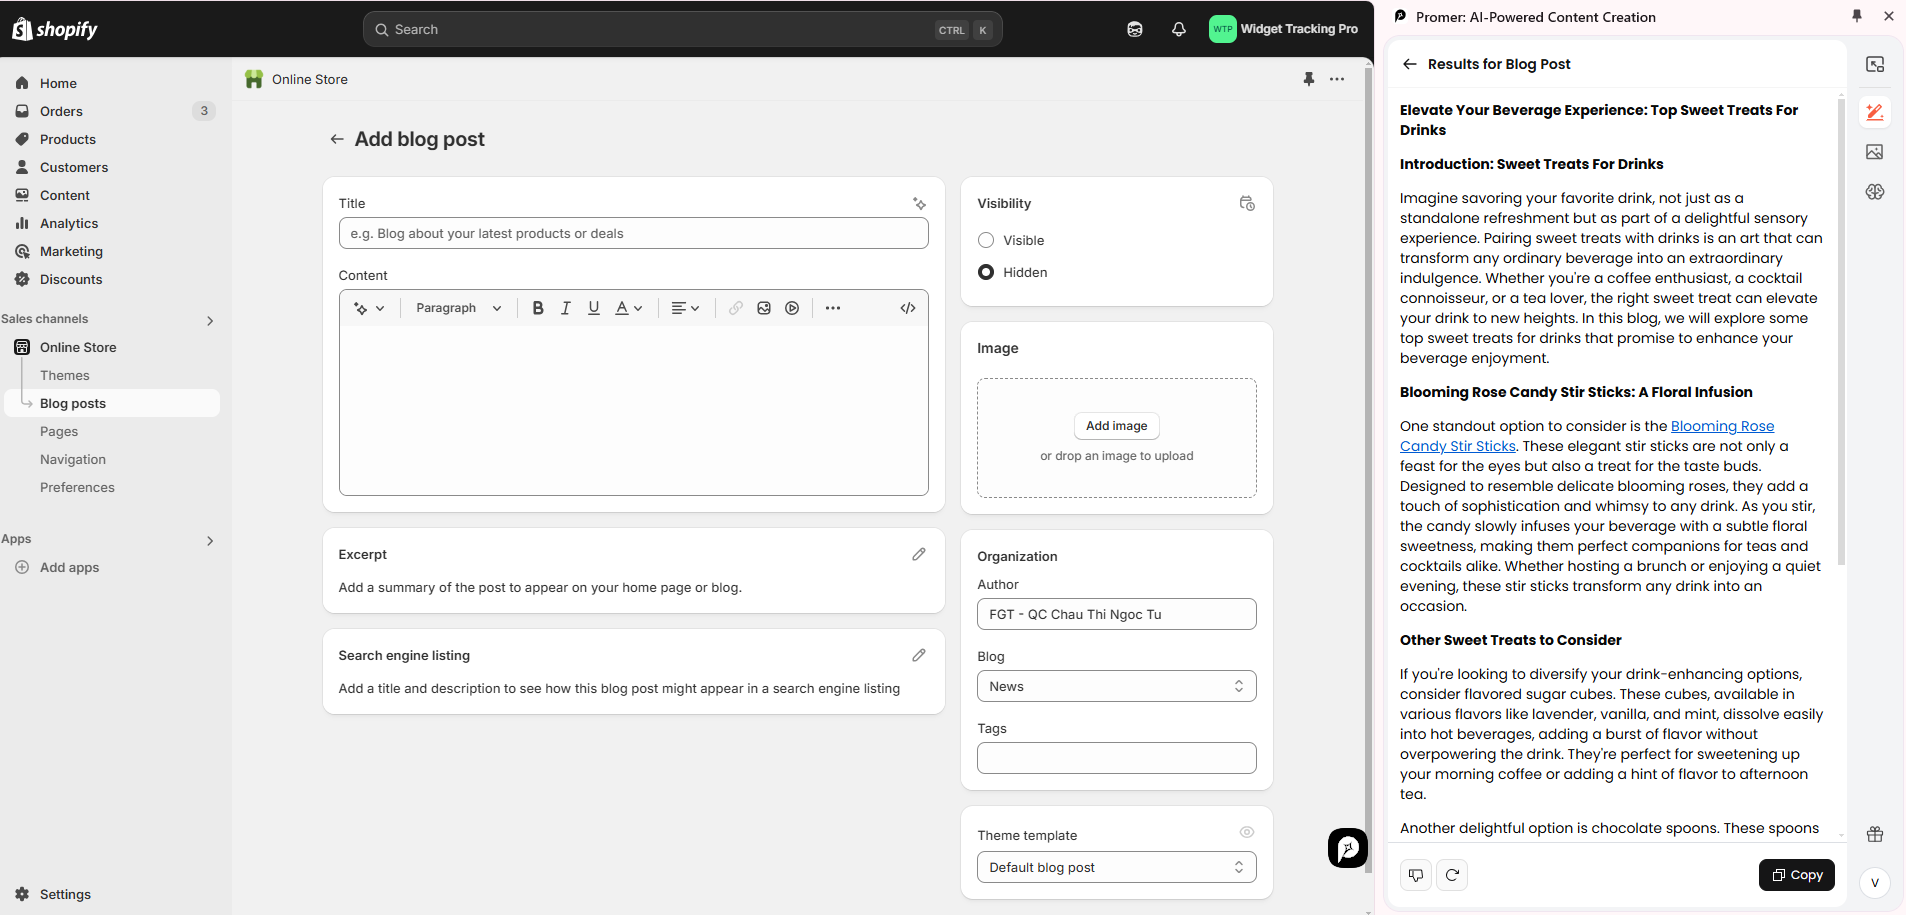Edit the Excerpt with pencil icon

[919, 554]
